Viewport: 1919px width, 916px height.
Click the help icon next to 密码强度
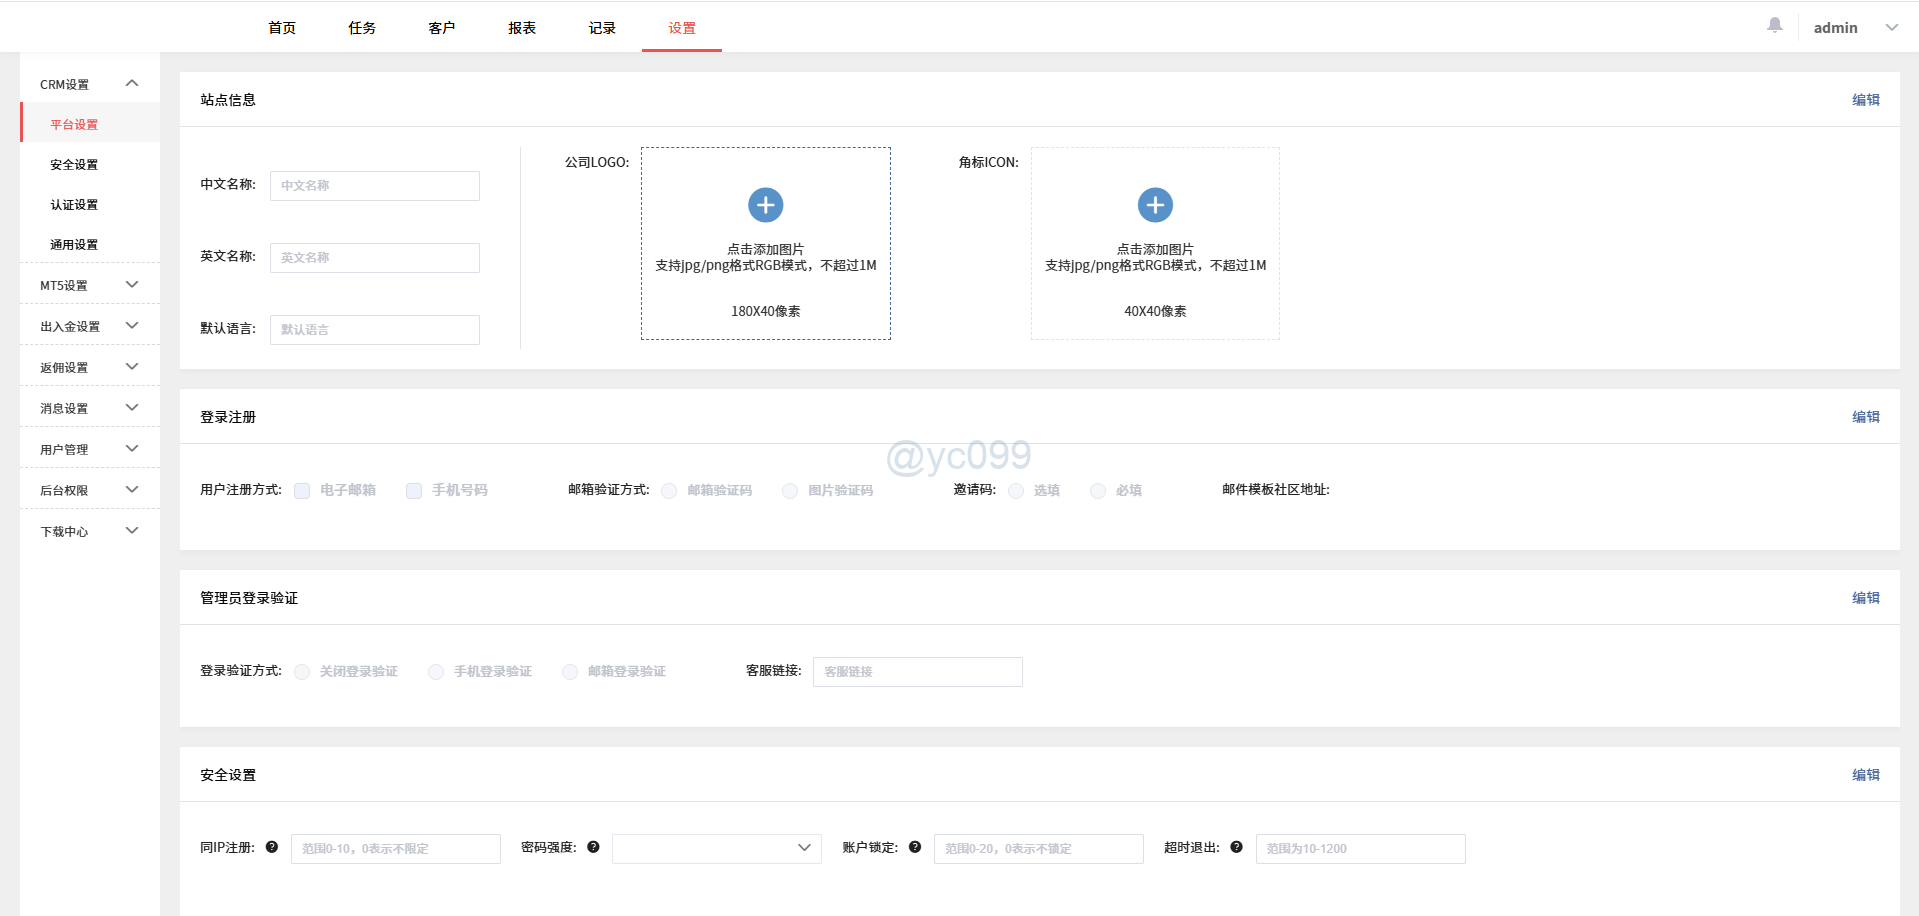click(592, 847)
